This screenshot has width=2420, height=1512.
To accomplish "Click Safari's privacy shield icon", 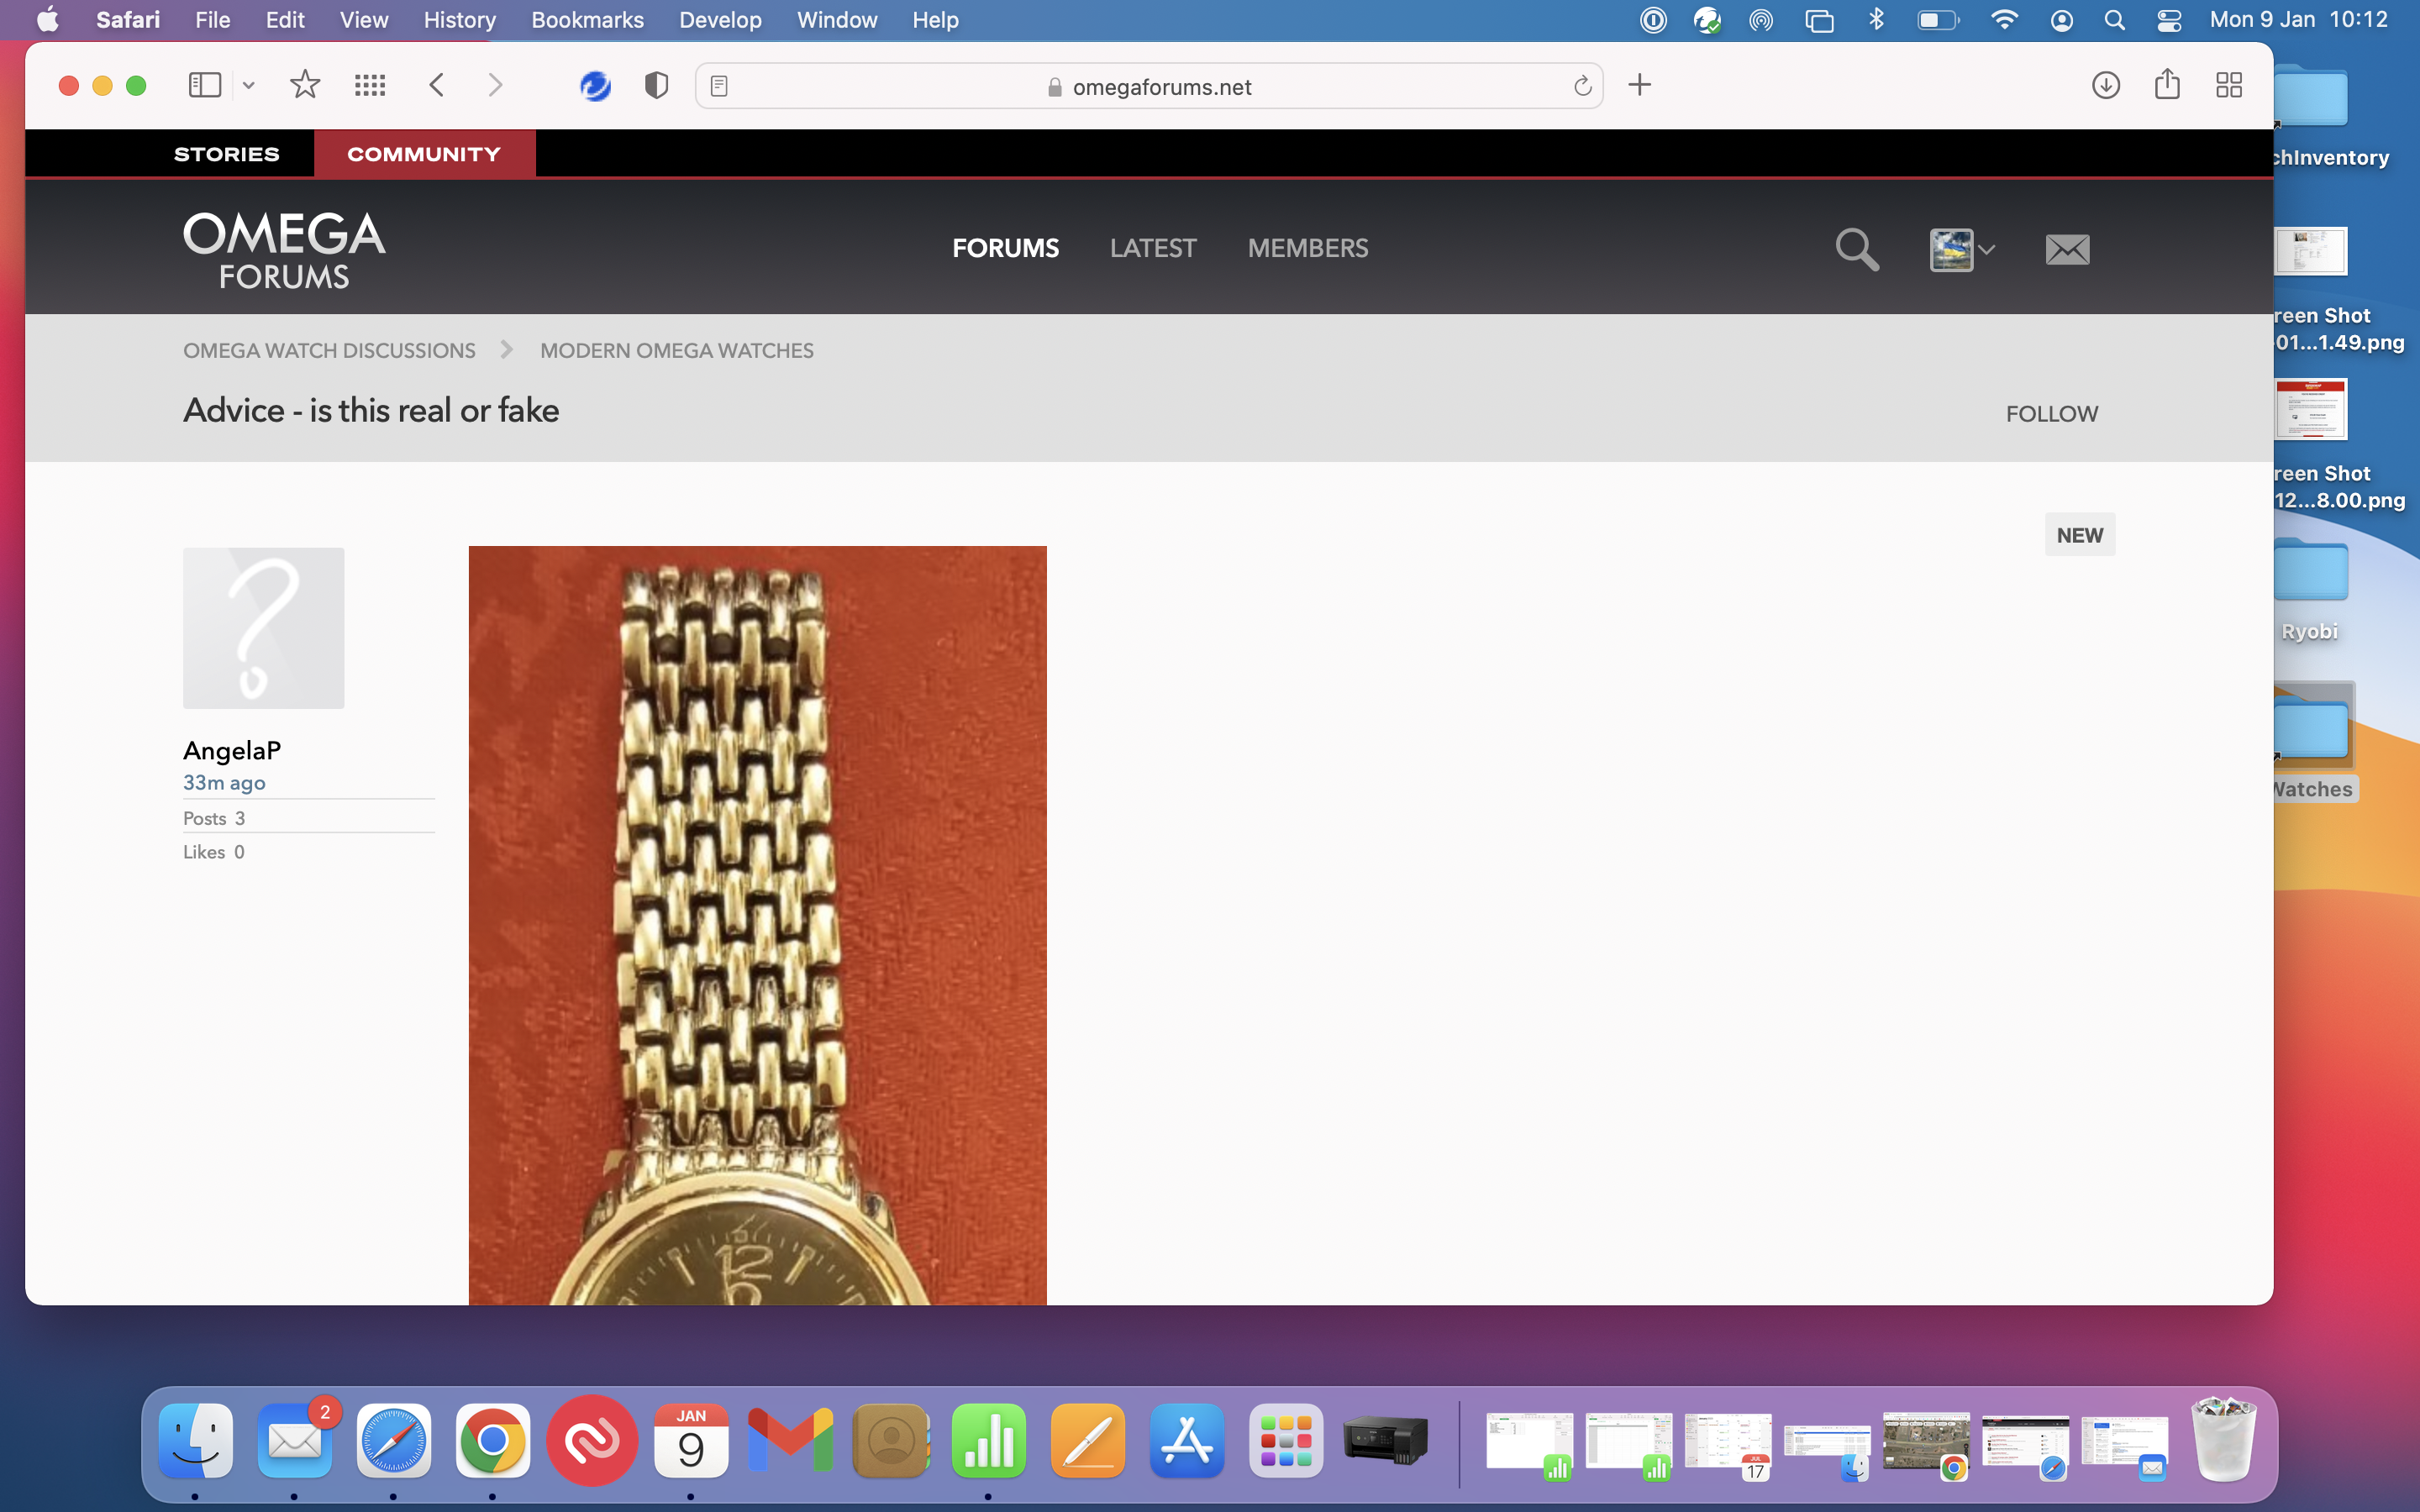I will point(656,86).
